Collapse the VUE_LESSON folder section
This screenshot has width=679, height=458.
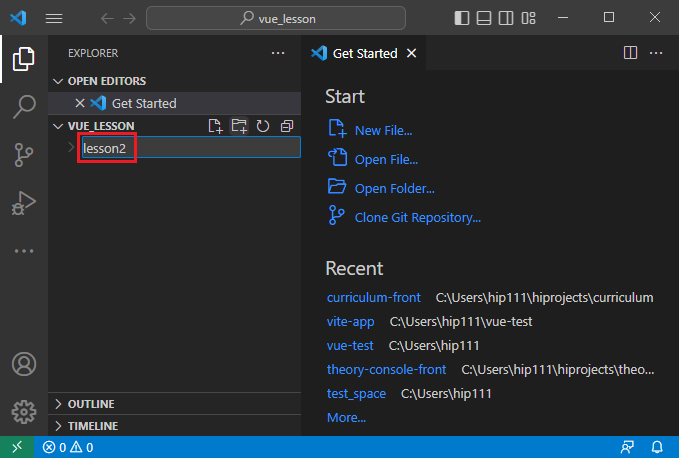click(58, 126)
